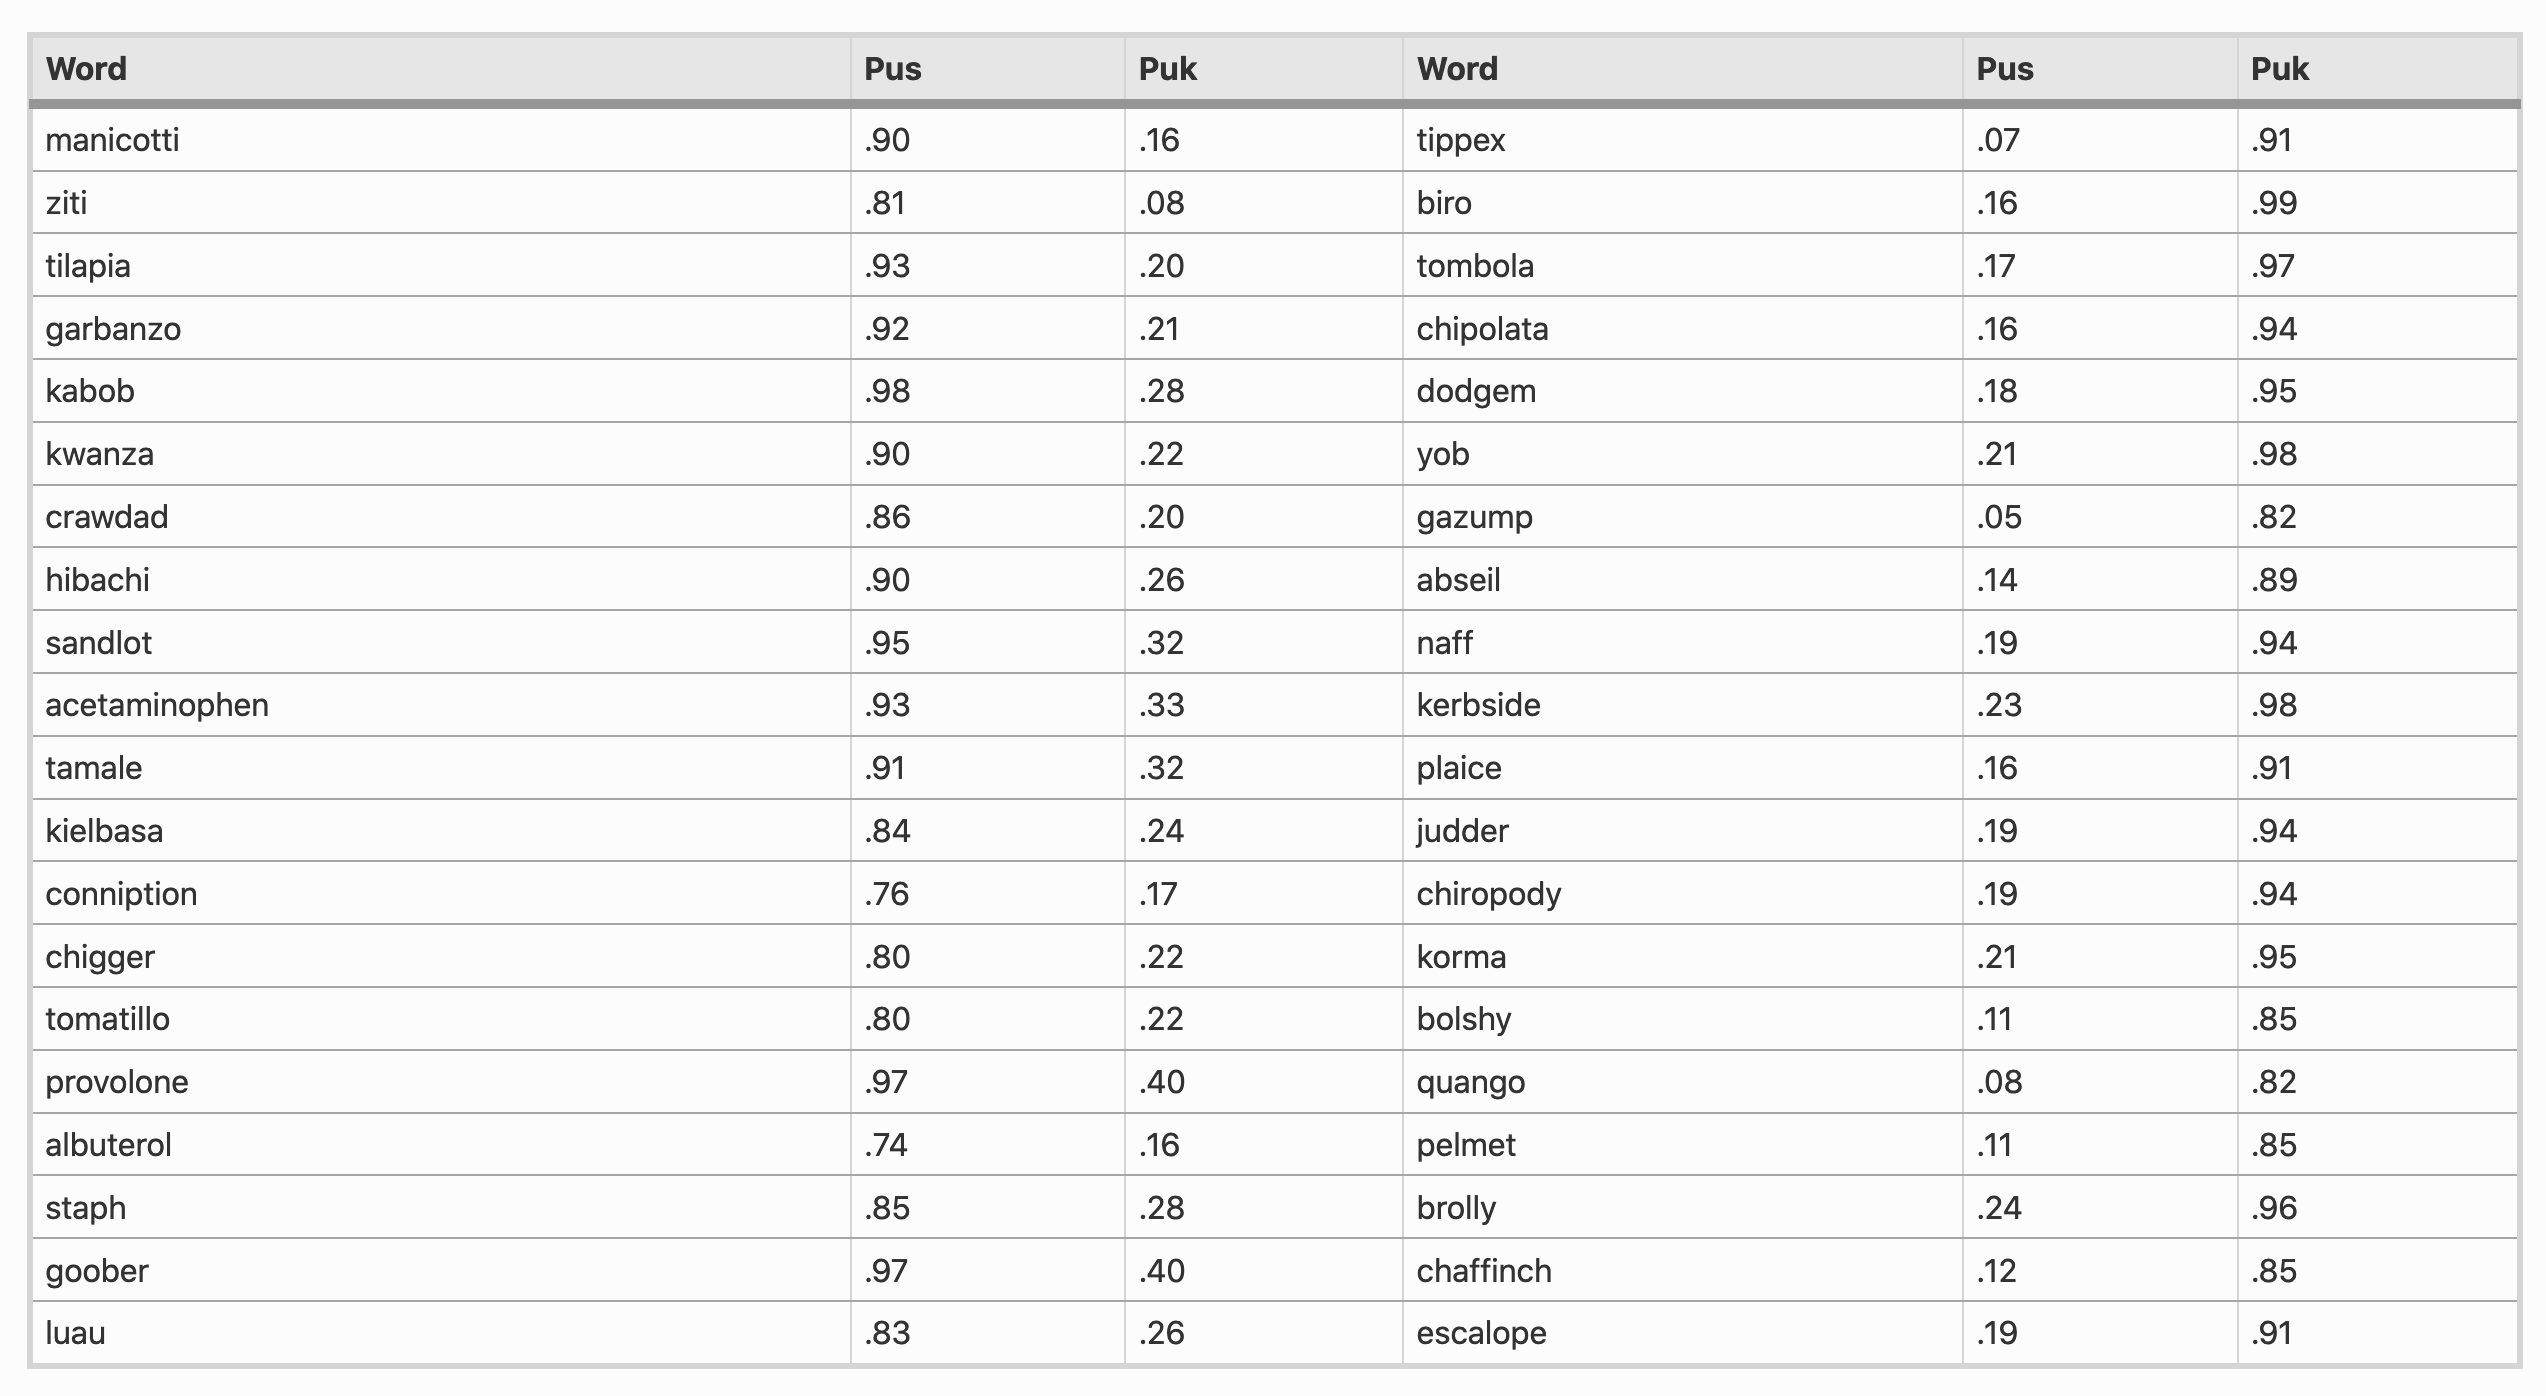
Task: Click the ziti Puk value .08
Action: pyautogui.click(x=1161, y=203)
